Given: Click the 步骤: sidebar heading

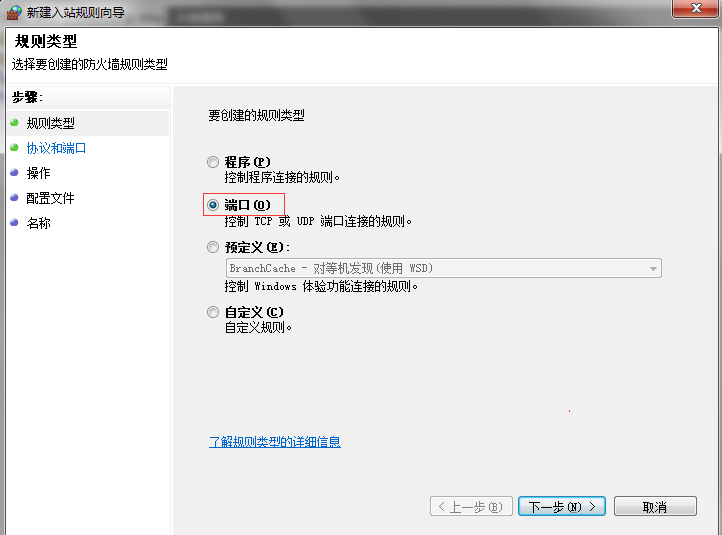Looking at the screenshot, I should [x=27, y=98].
